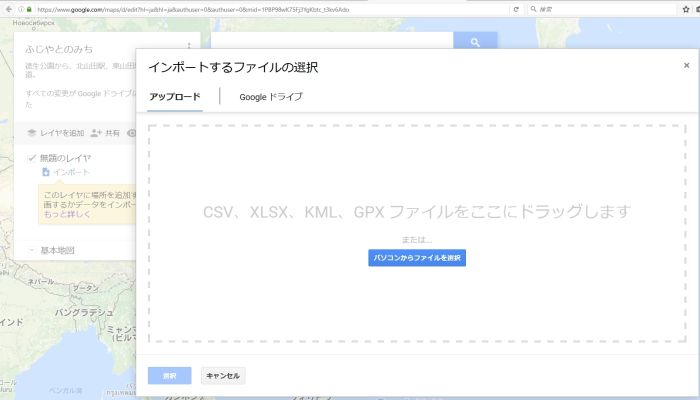Click the preview eye icon

pos(131,133)
